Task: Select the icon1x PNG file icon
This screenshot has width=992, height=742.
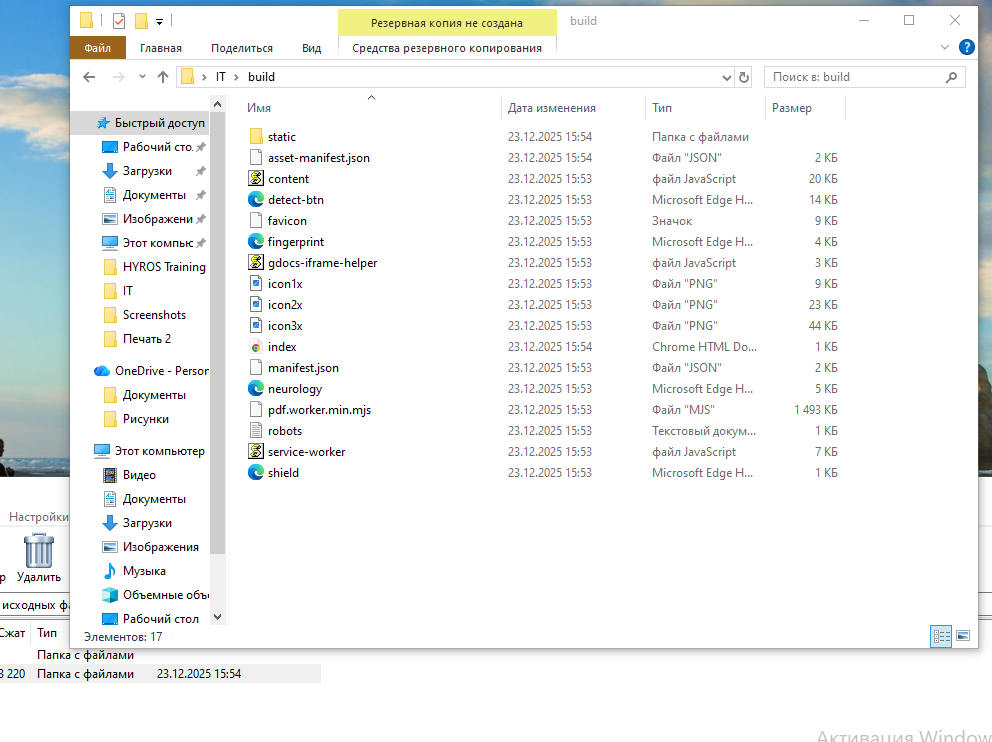Action: click(x=256, y=283)
